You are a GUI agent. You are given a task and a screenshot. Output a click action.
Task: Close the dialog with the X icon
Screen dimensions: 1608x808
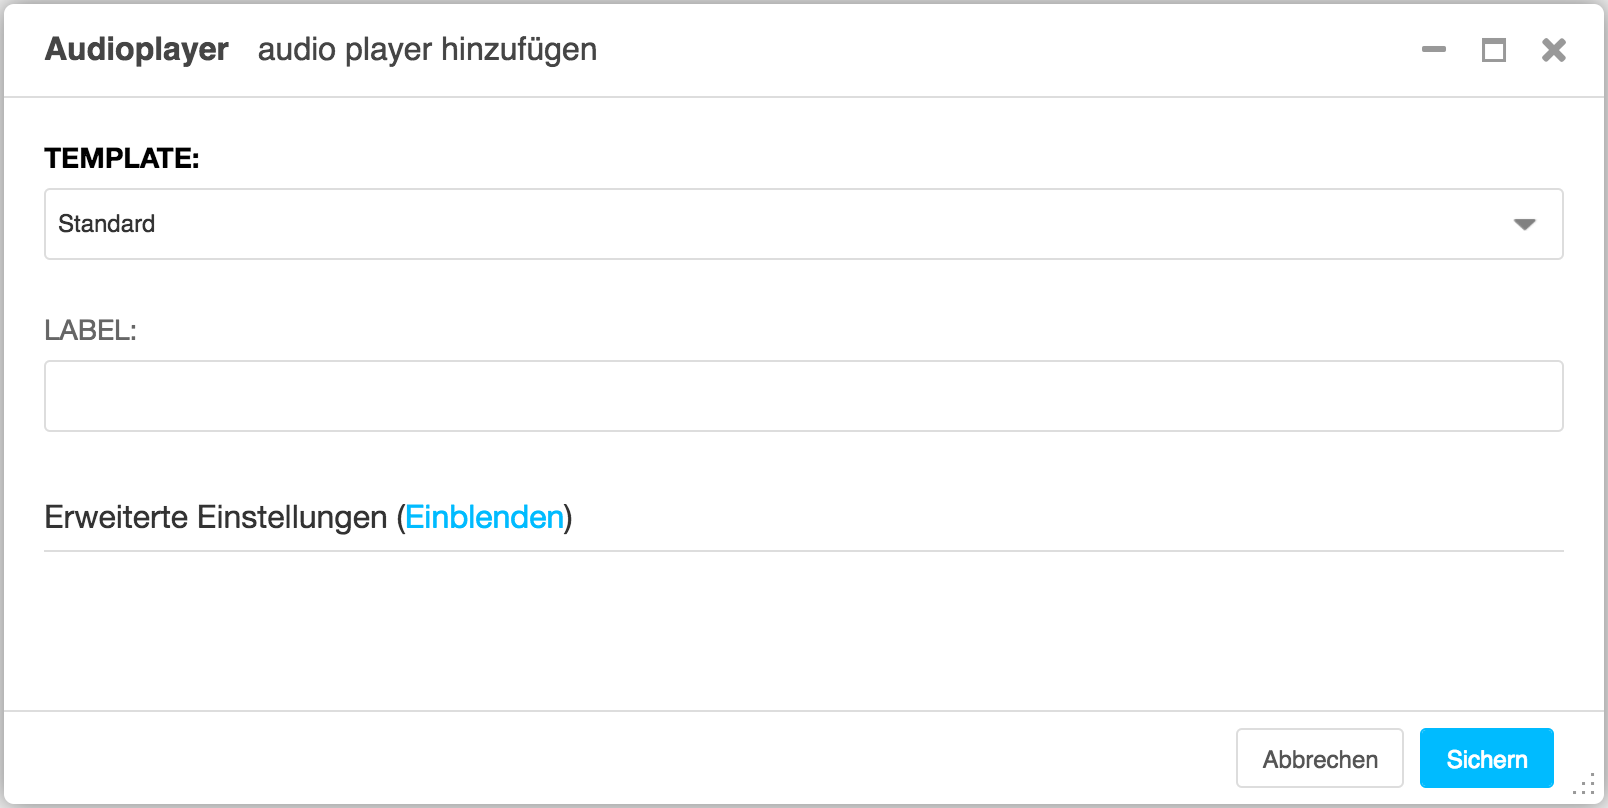pyautogui.click(x=1554, y=49)
